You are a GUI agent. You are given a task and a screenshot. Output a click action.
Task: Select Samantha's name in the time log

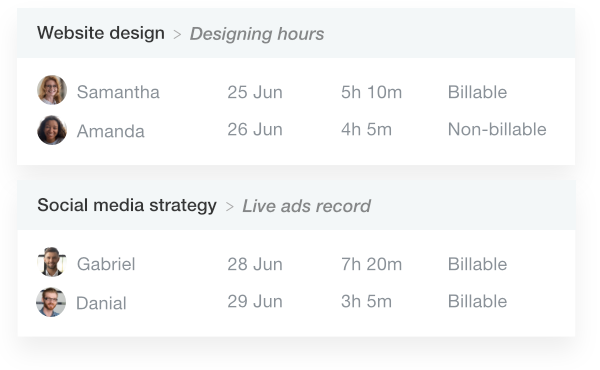click(118, 92)
